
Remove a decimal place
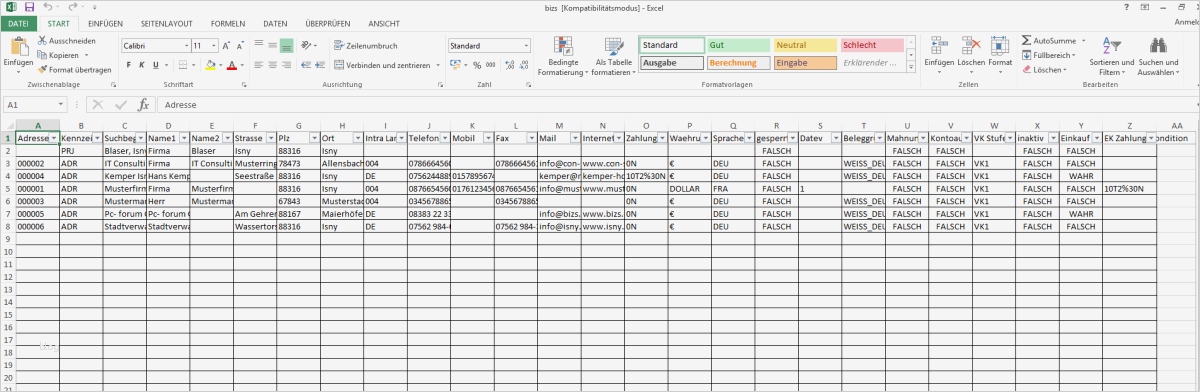(523, 65)
